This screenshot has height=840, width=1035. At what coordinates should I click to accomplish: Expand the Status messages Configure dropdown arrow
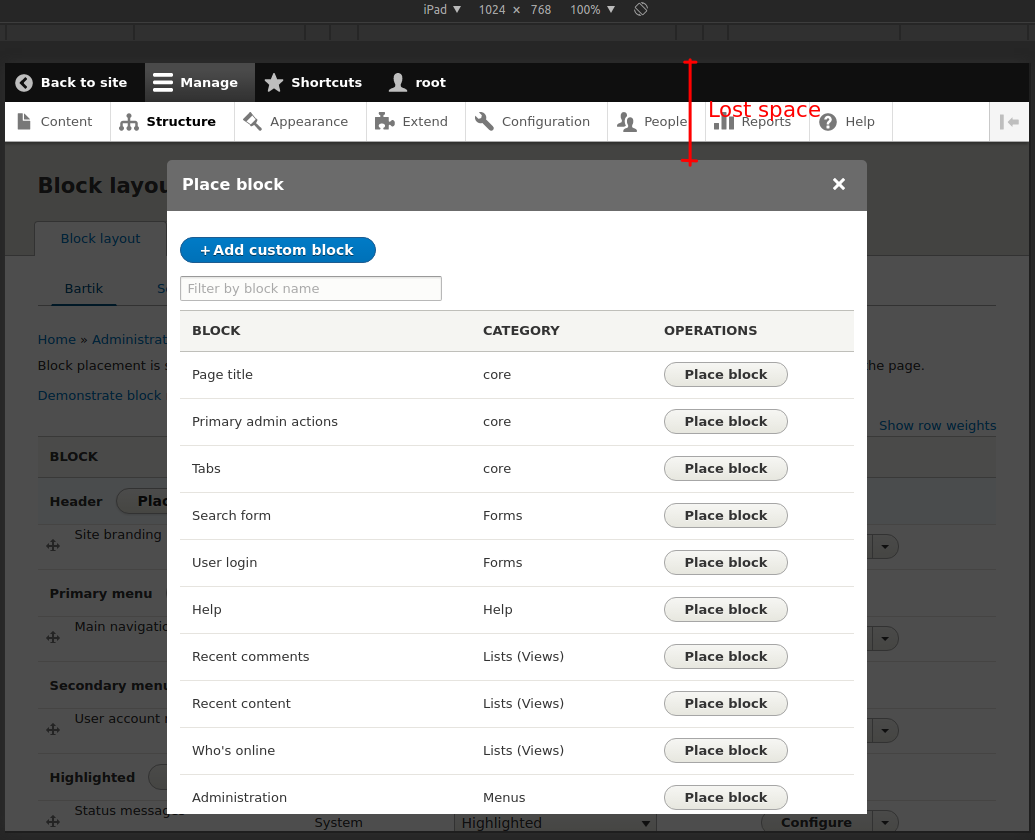885,822
